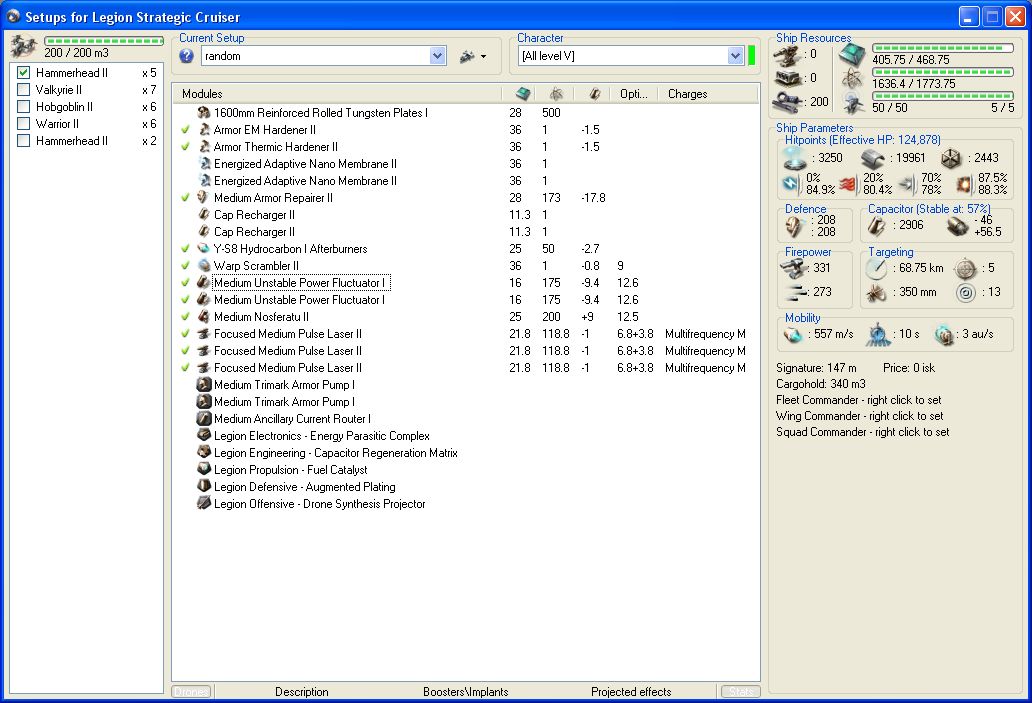Switch to the Description tab
Viewport: 1032px width, 703px height.
[x=301, y=692]
